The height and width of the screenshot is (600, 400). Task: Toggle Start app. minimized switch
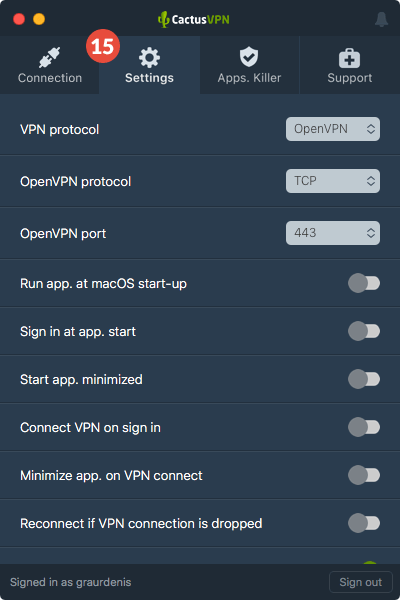364,379
